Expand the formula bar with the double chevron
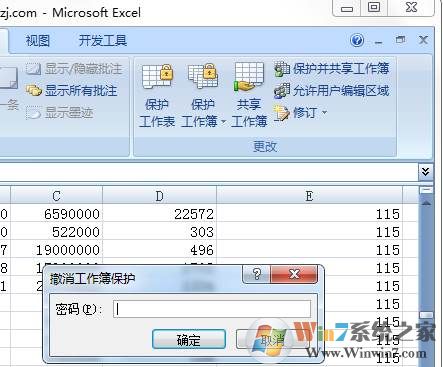The image size is (443, 367). [x=426, y=172]
